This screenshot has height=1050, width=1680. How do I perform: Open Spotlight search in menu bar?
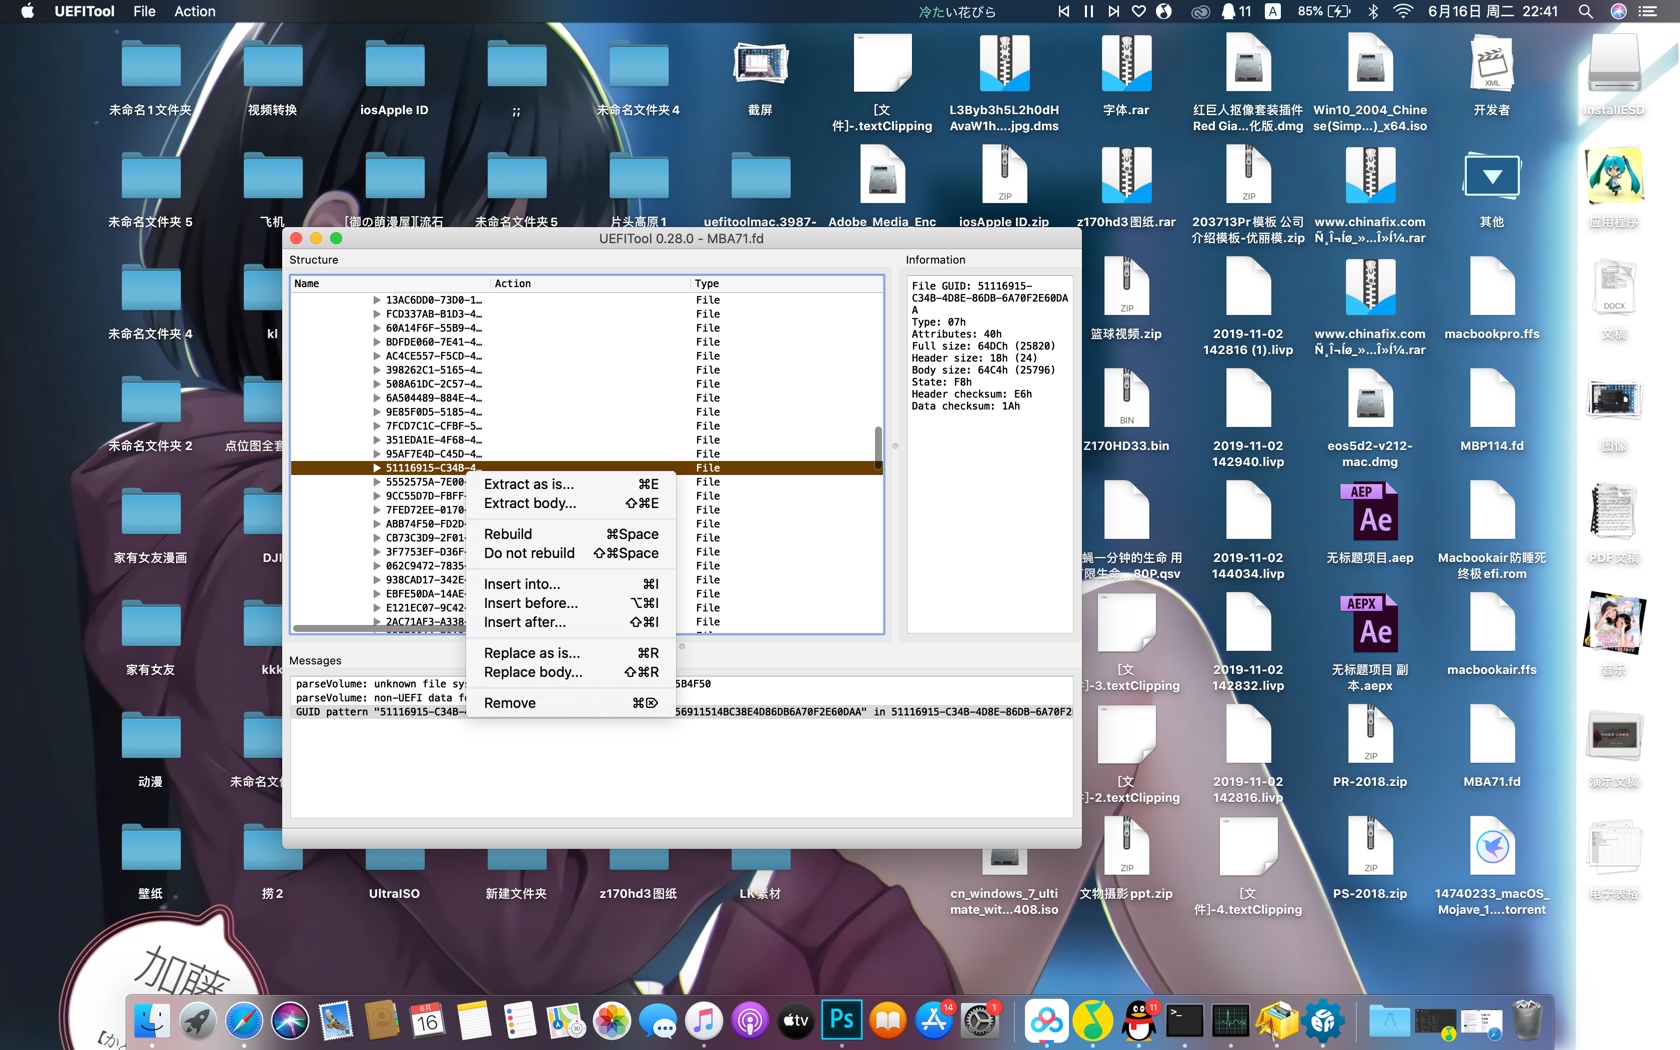tap(1585, 11)
